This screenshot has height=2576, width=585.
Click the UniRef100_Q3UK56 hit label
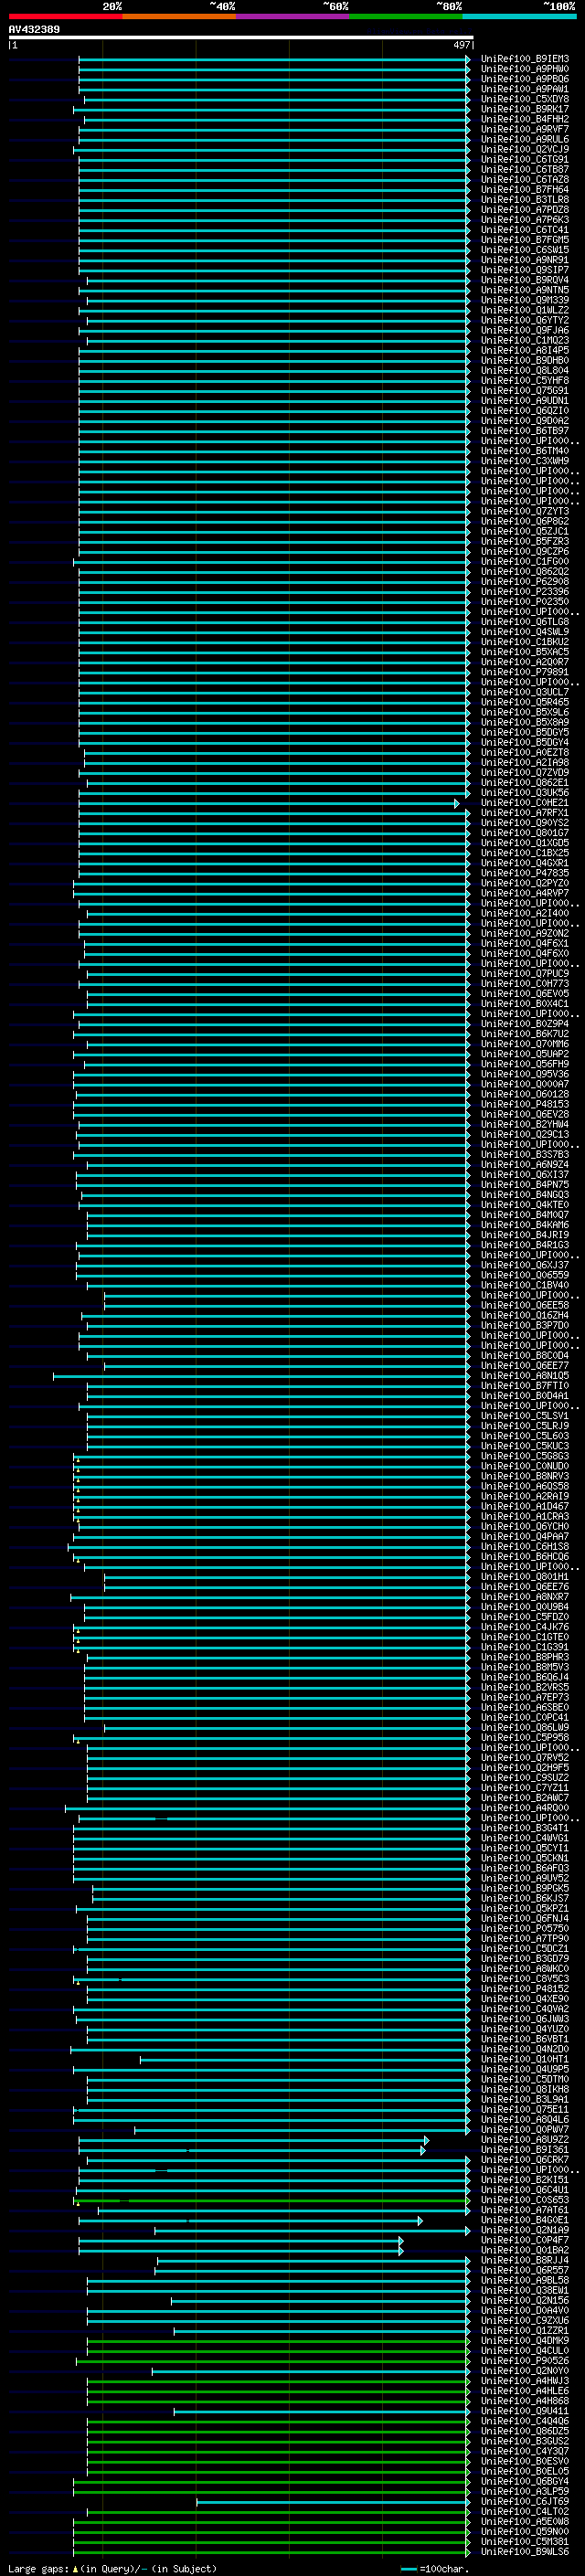click(524, 792)
